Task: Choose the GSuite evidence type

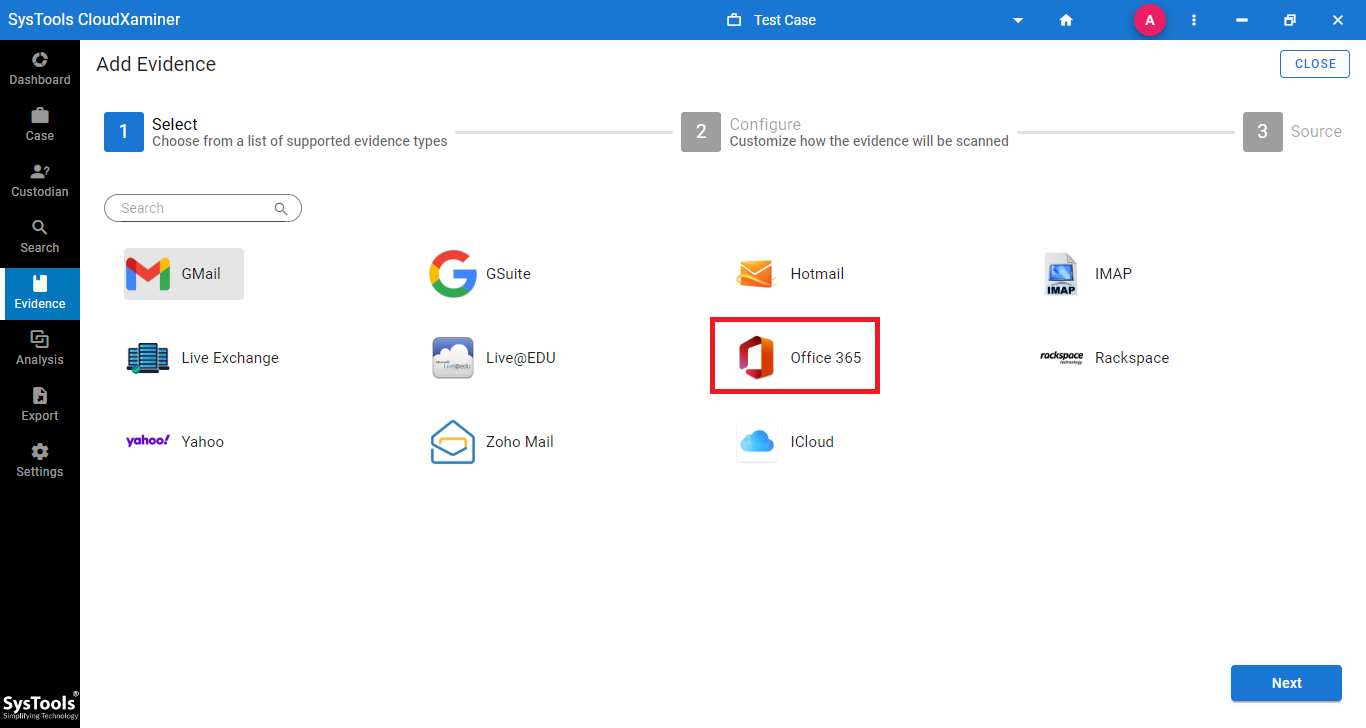Action: click(481, 274)
